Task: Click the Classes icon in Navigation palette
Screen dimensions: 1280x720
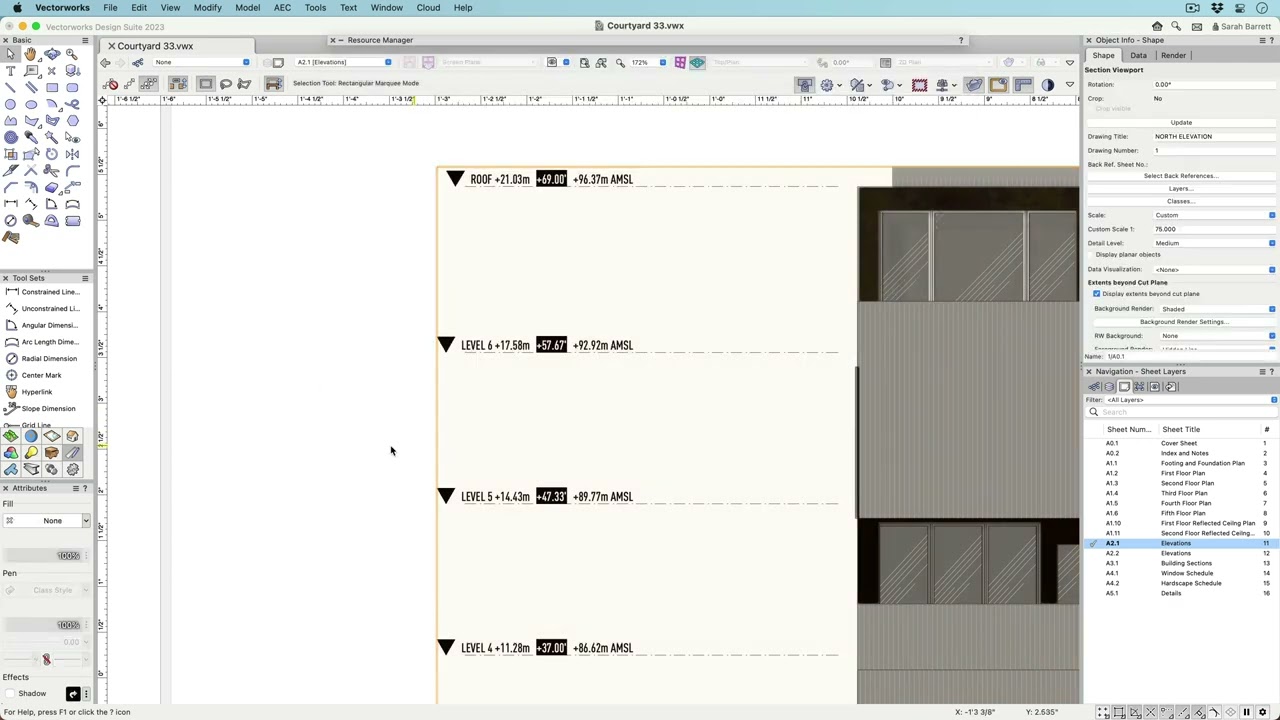Action: click(x=1094, y=387)
